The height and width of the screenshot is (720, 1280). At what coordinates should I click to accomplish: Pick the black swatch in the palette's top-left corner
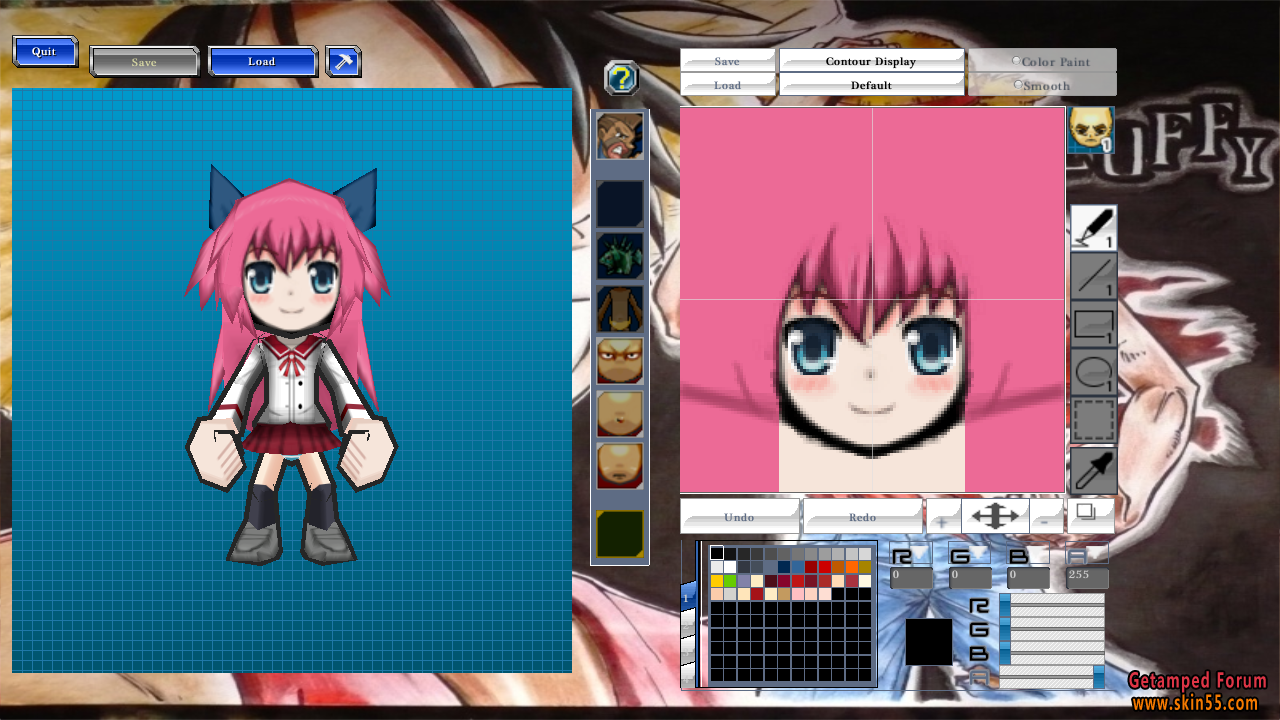717,553
